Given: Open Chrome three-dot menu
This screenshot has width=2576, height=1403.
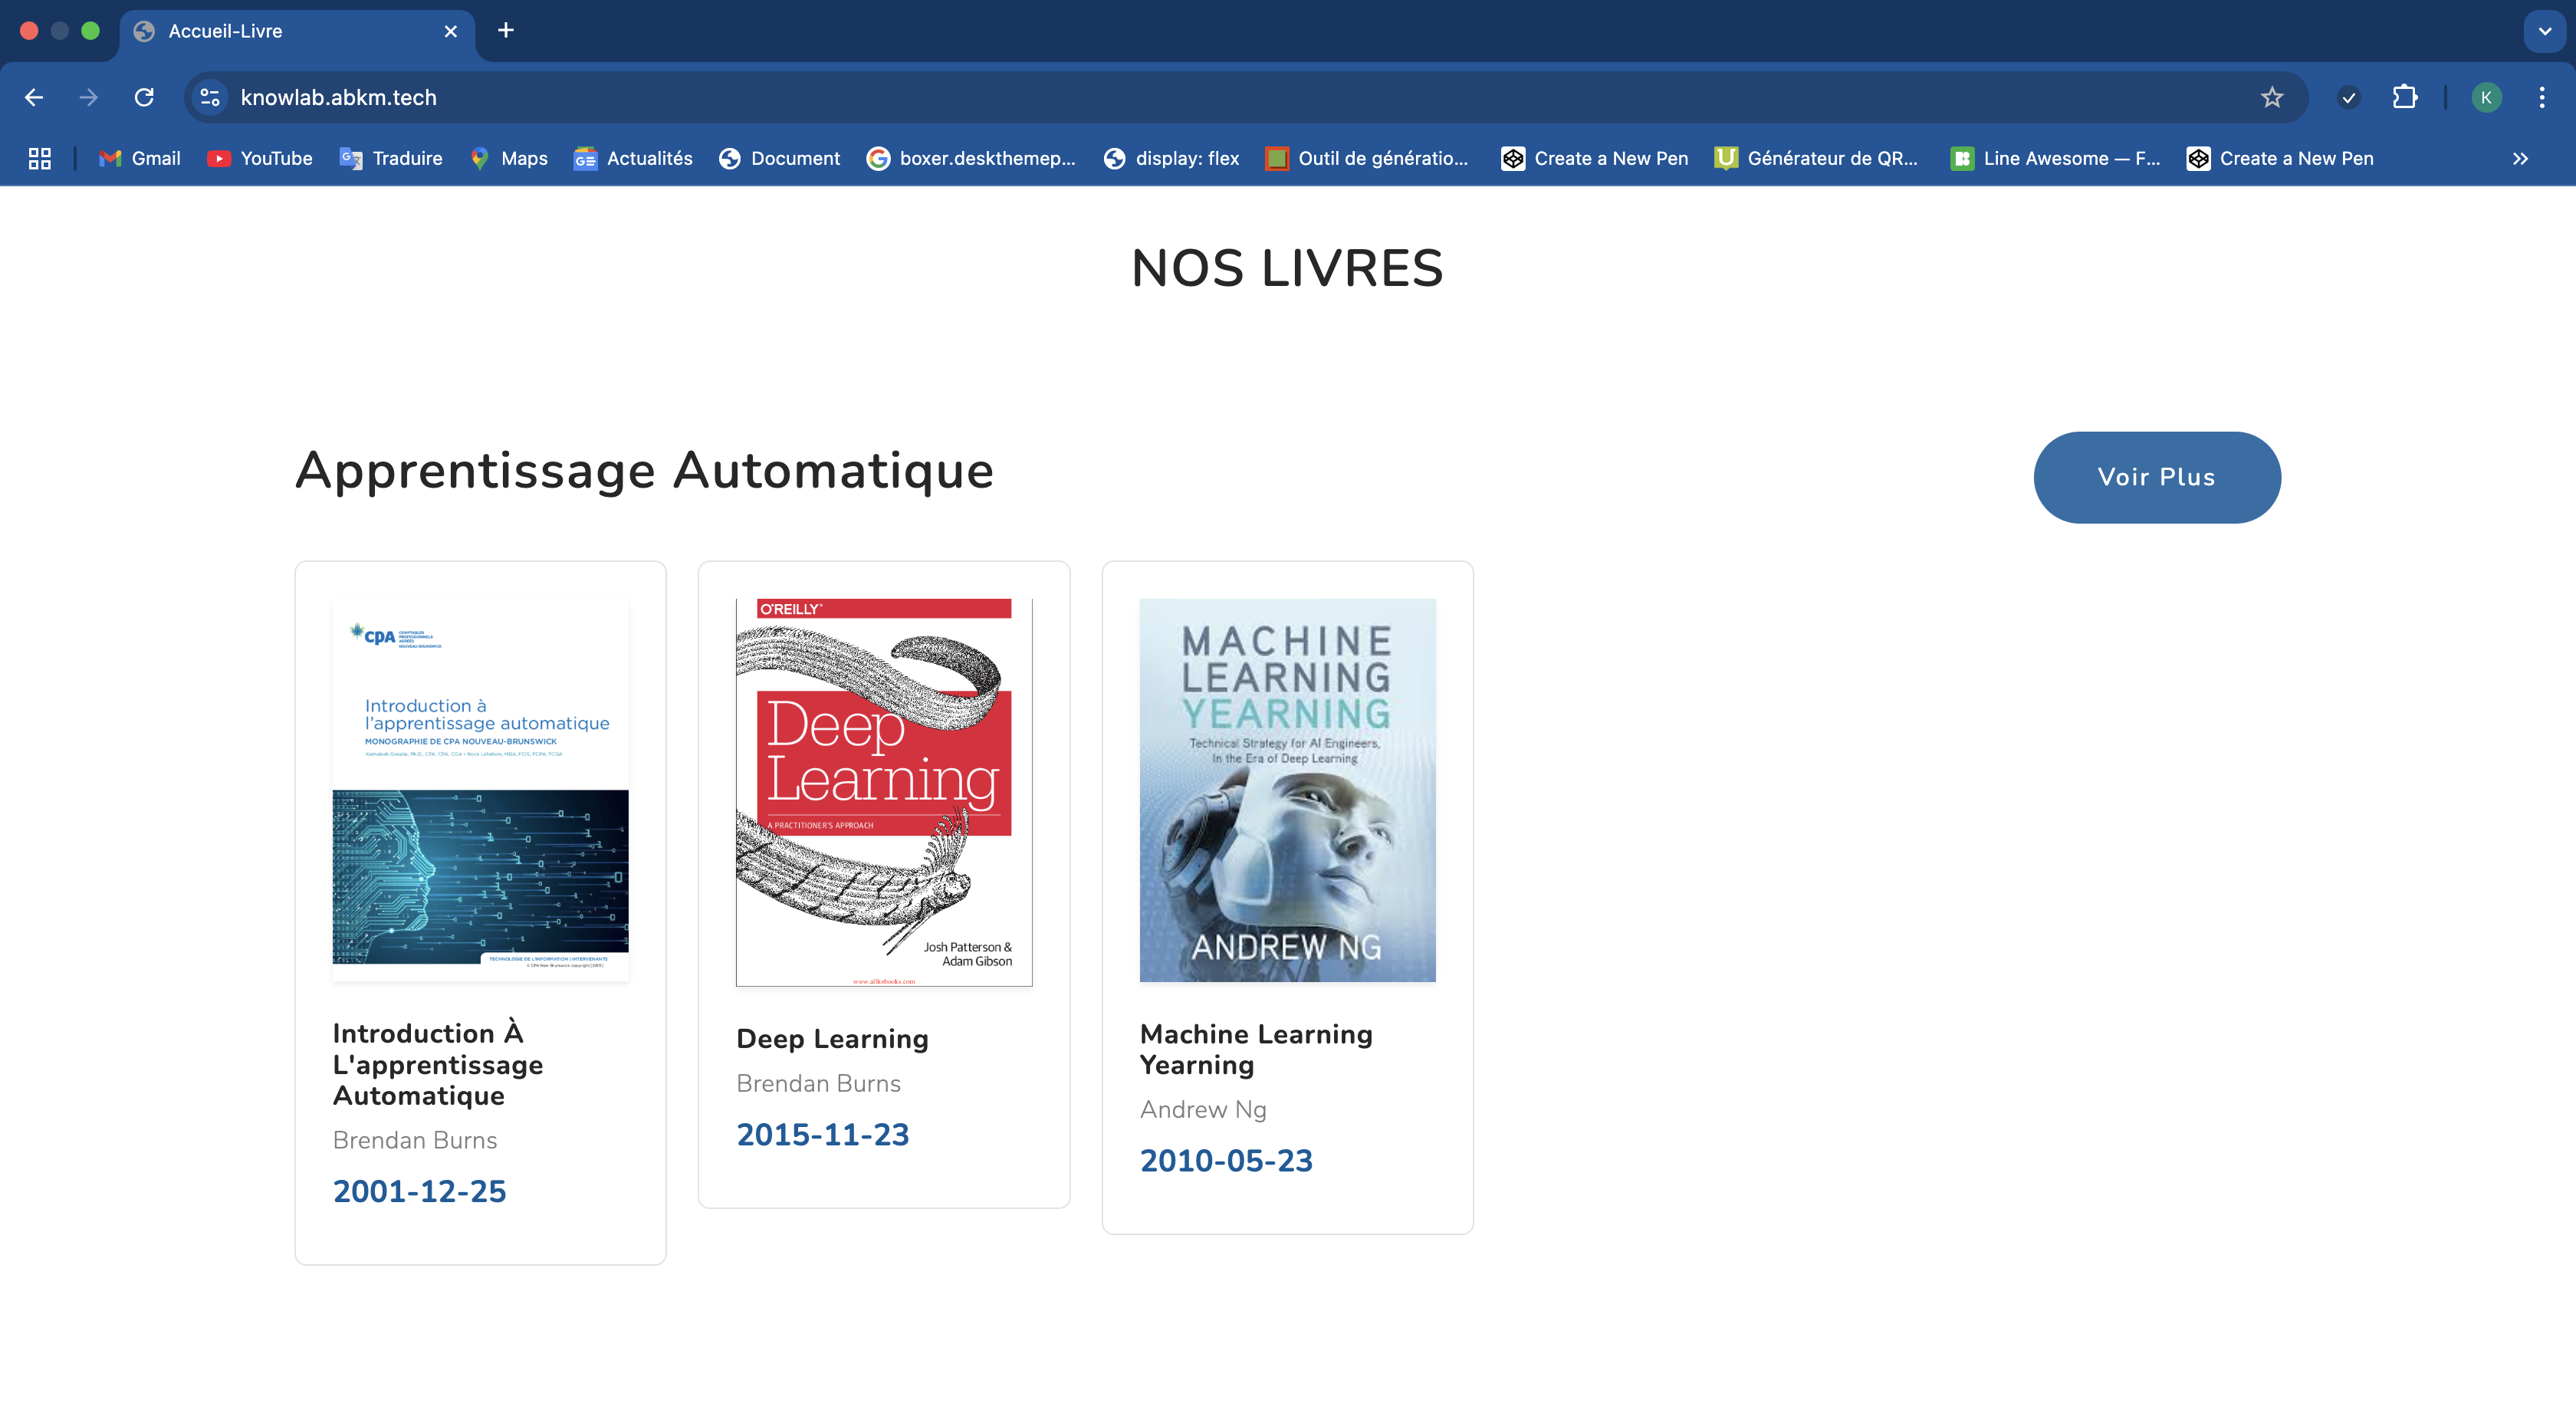Looking at the screenshot, I should pos(2541,97).
